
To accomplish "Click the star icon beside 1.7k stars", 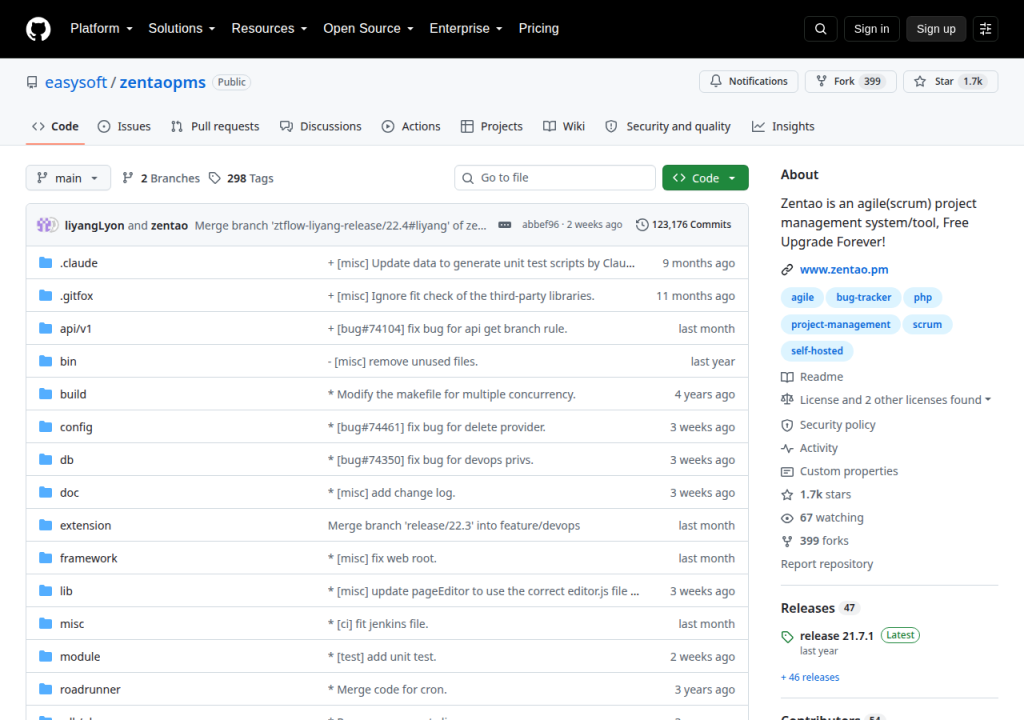I will tap(787, 495).
